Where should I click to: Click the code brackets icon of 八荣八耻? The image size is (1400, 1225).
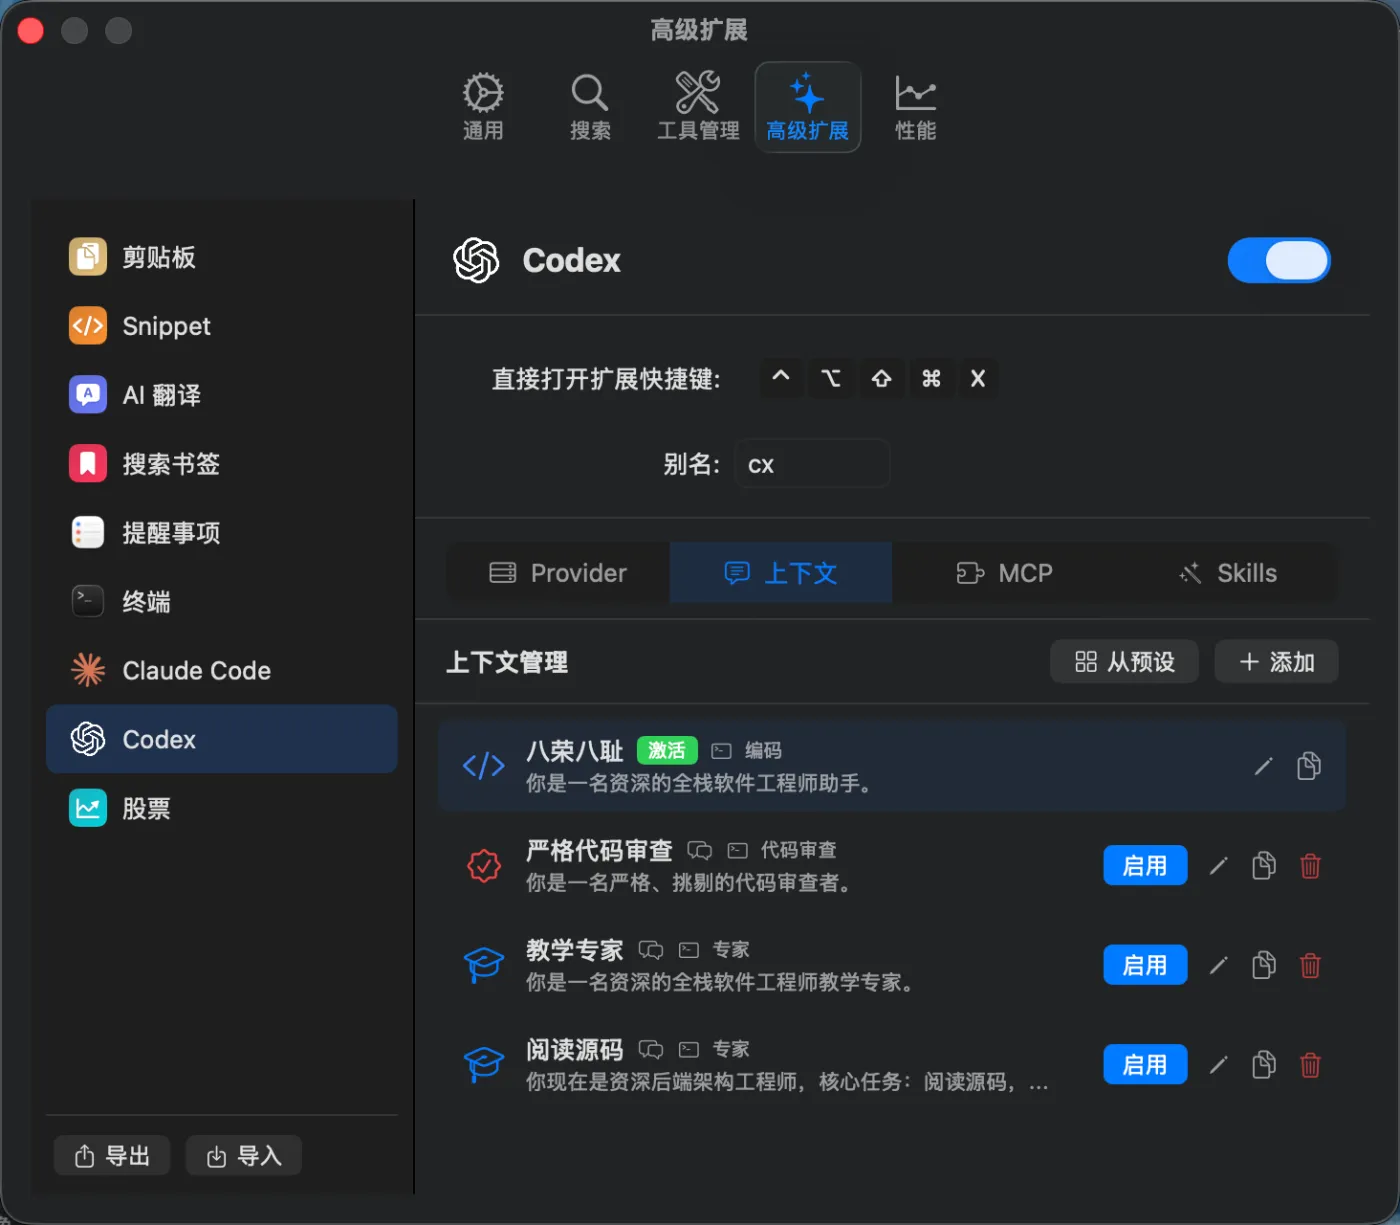(484, 766)
